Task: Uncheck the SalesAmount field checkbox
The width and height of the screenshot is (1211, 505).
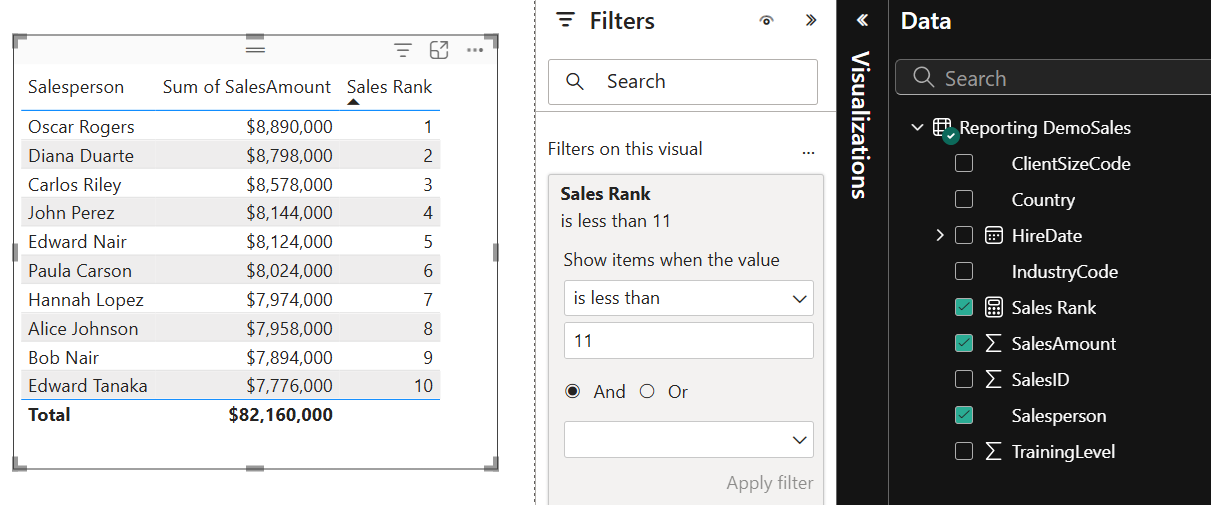Action: [x=964, y=344]
